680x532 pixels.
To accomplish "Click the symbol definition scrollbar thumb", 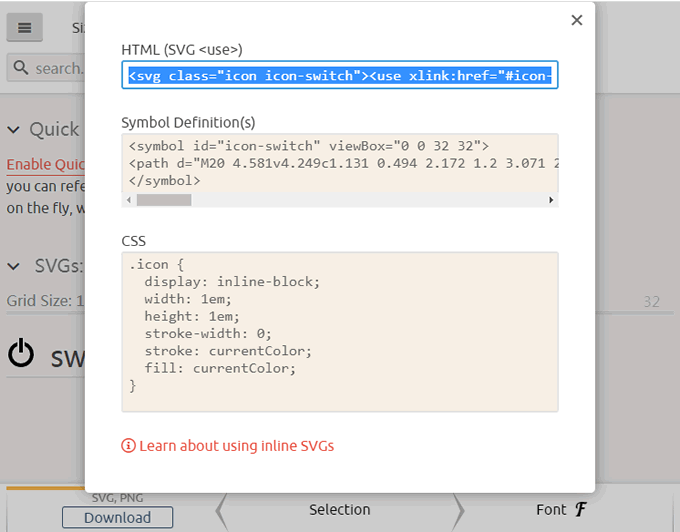I will (x=164, y=200).
